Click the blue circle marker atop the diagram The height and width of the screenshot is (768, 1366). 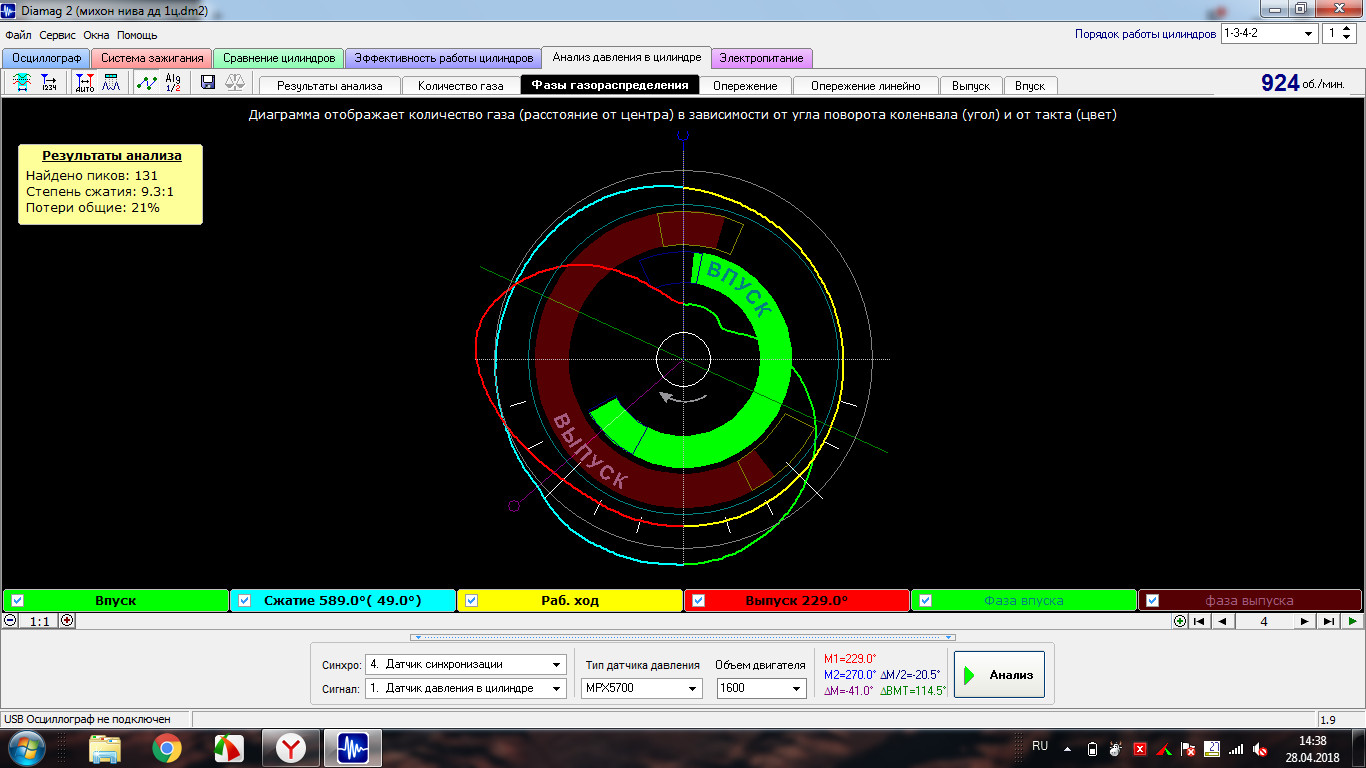683,134
